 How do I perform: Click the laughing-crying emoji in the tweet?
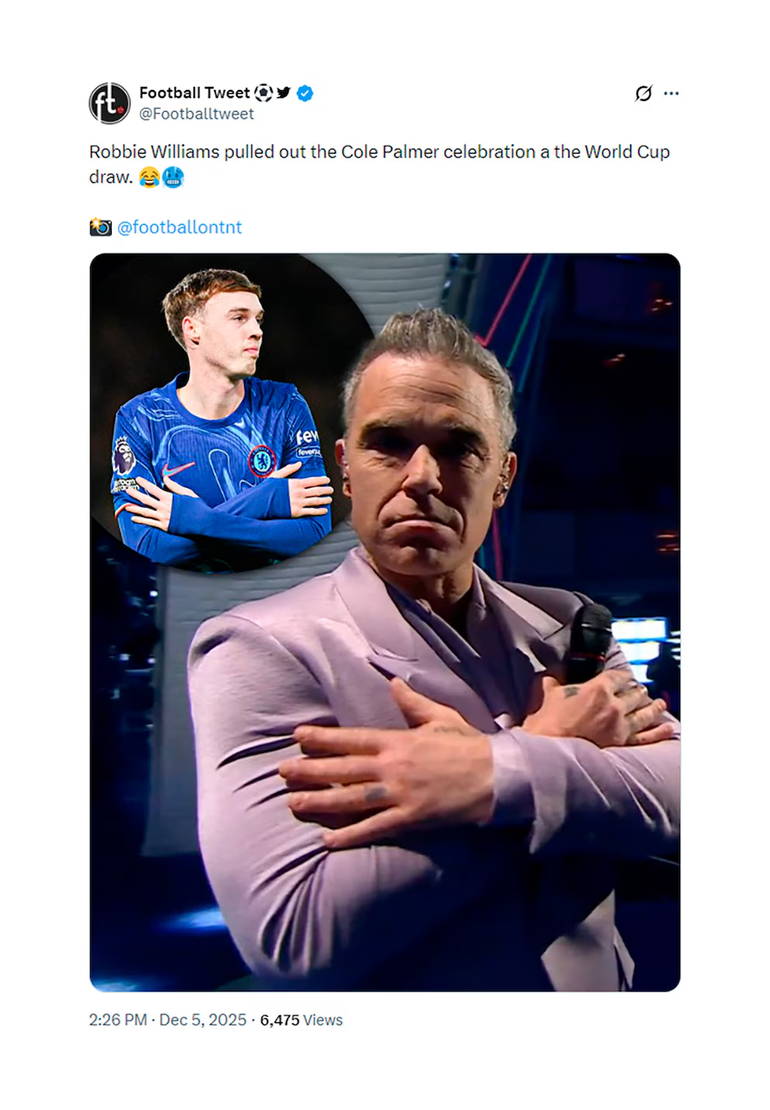click(149, 177)
